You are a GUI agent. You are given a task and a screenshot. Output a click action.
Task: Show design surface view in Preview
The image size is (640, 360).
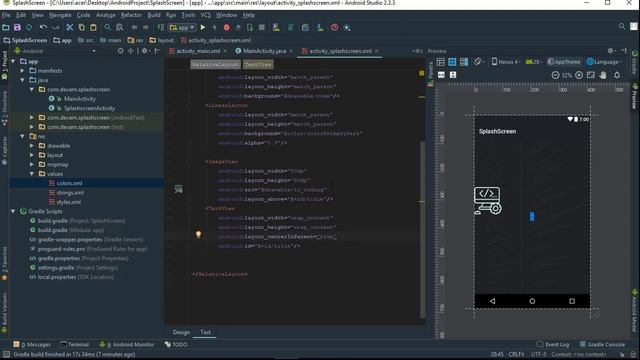(440, 62)
